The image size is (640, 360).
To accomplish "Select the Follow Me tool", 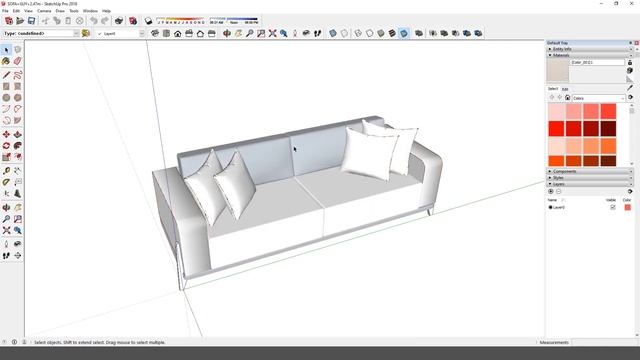I will coord(18,146).
